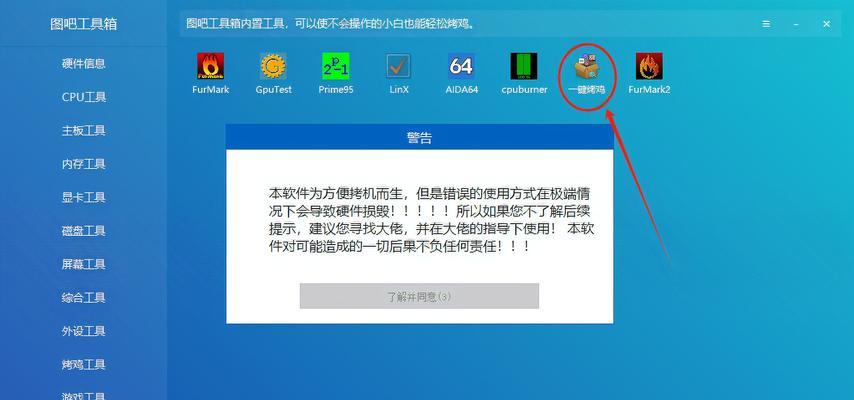Open the GpuTest tool icon
This screenshot has height=400, width=854.
click(273, 66)
